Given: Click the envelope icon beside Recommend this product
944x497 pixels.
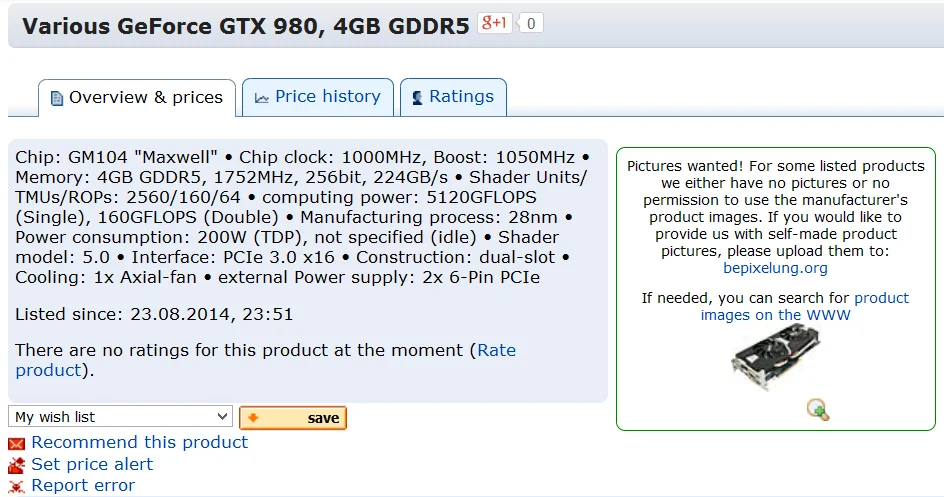Looking at the screenshot, I should [x=16, y=444].
